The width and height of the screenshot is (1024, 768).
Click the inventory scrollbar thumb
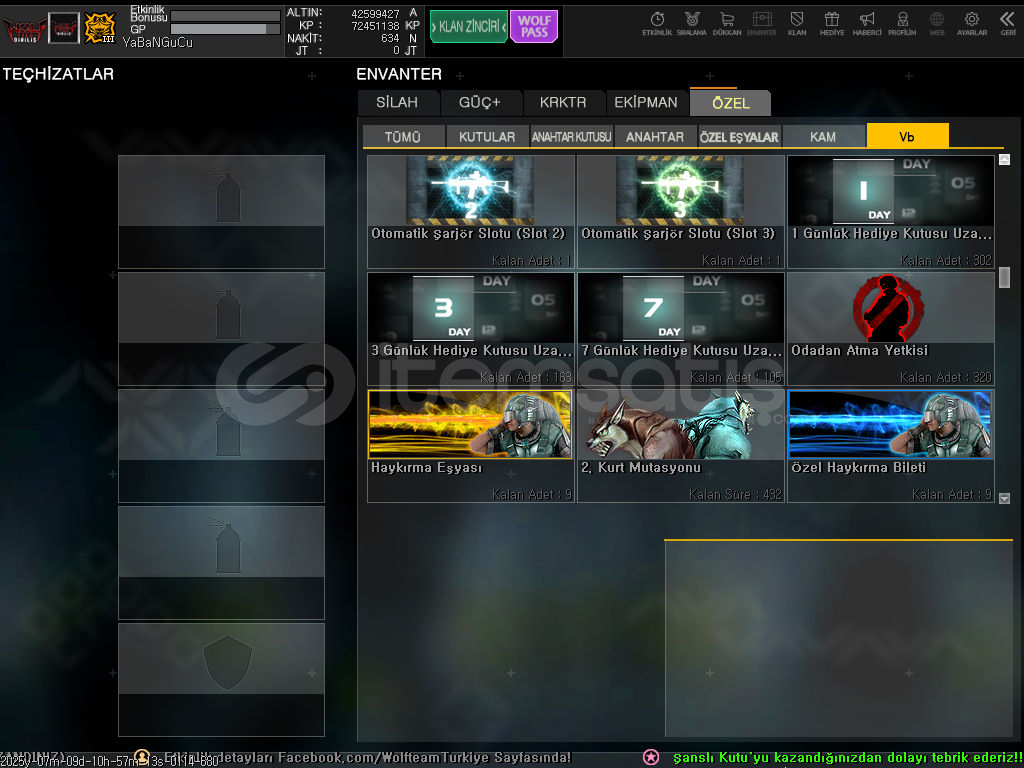[x=1004, y=278]
